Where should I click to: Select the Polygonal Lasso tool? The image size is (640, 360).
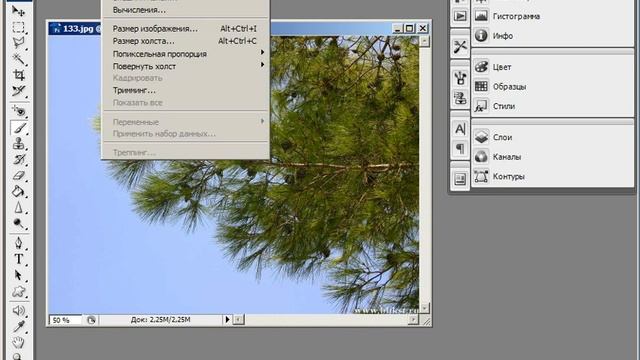(18, 43)
